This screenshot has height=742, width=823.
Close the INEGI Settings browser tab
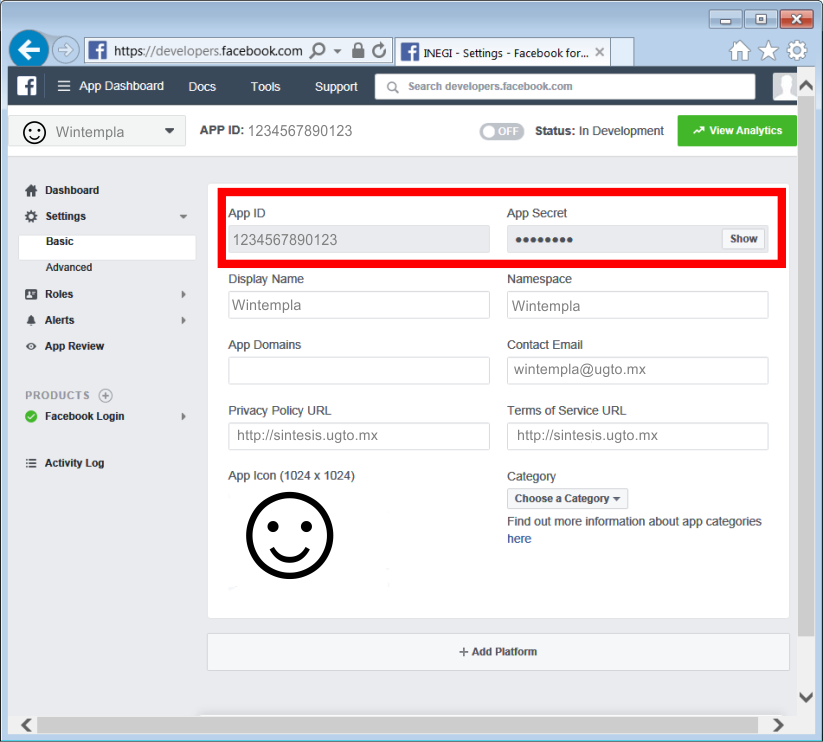click(599, 52)
